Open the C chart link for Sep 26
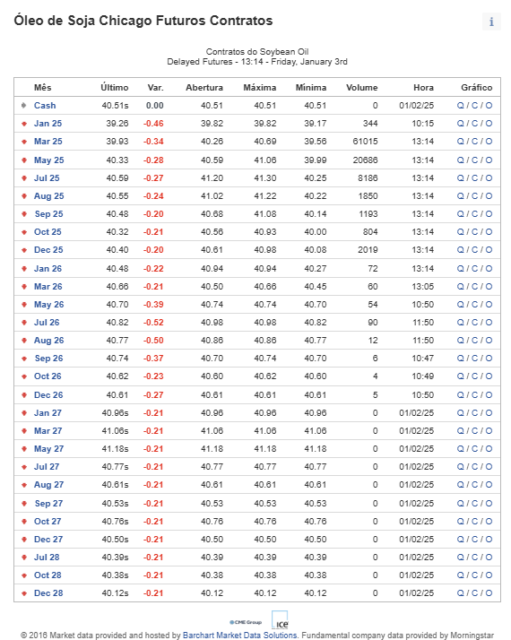The height and width of the screenshot is (640, 511). pyautogui.click(x=475, y=358)
